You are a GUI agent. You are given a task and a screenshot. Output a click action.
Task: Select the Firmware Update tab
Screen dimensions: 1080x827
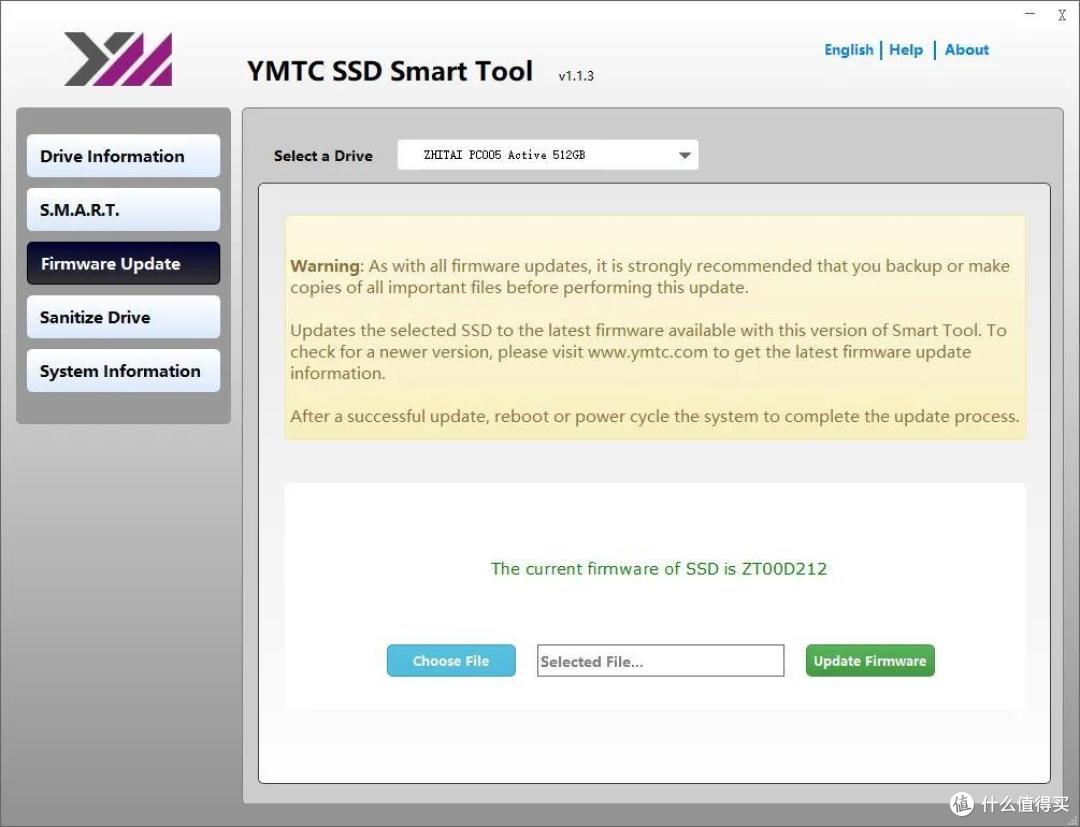tap(123, 263)
